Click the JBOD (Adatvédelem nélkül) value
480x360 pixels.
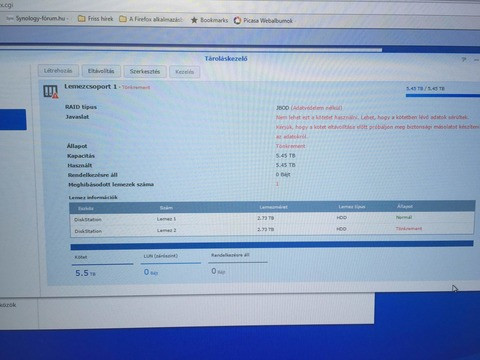tap(309, 108)
